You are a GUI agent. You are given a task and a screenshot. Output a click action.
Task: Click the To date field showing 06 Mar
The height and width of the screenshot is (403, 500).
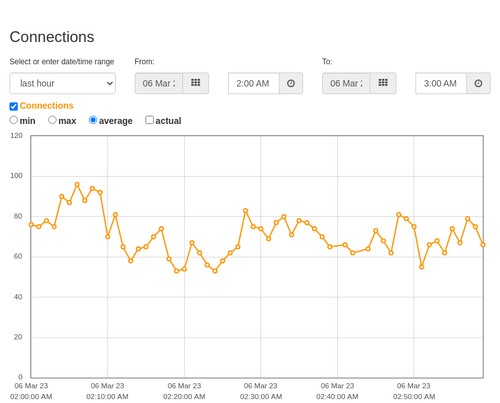pyautogui.click(x=346, y=83)
